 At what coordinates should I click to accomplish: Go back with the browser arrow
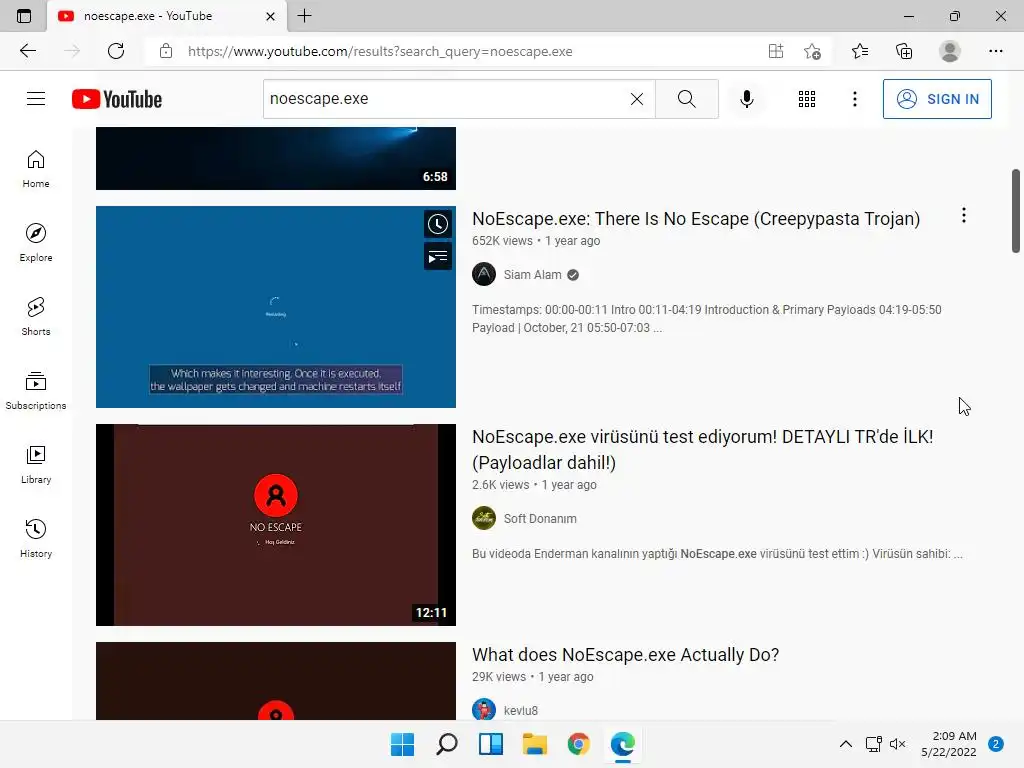(27, 51)
